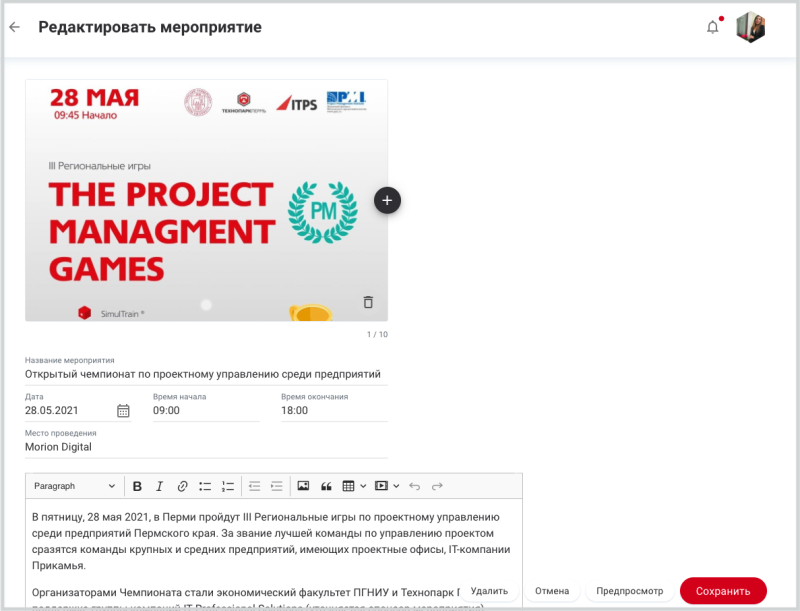800x611 pixels.
Task: Create a numbered list
Action: [228, 486]
